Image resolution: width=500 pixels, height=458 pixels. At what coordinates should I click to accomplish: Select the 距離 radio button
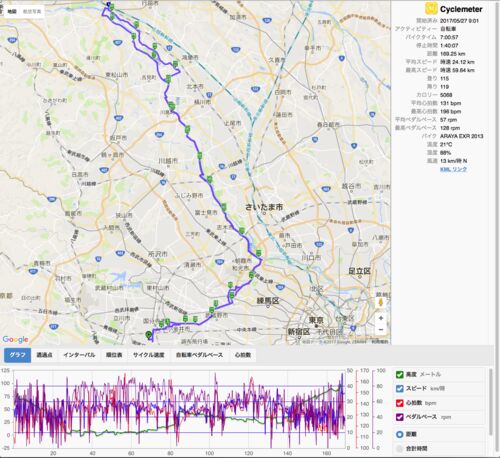(x=399, y=434)
